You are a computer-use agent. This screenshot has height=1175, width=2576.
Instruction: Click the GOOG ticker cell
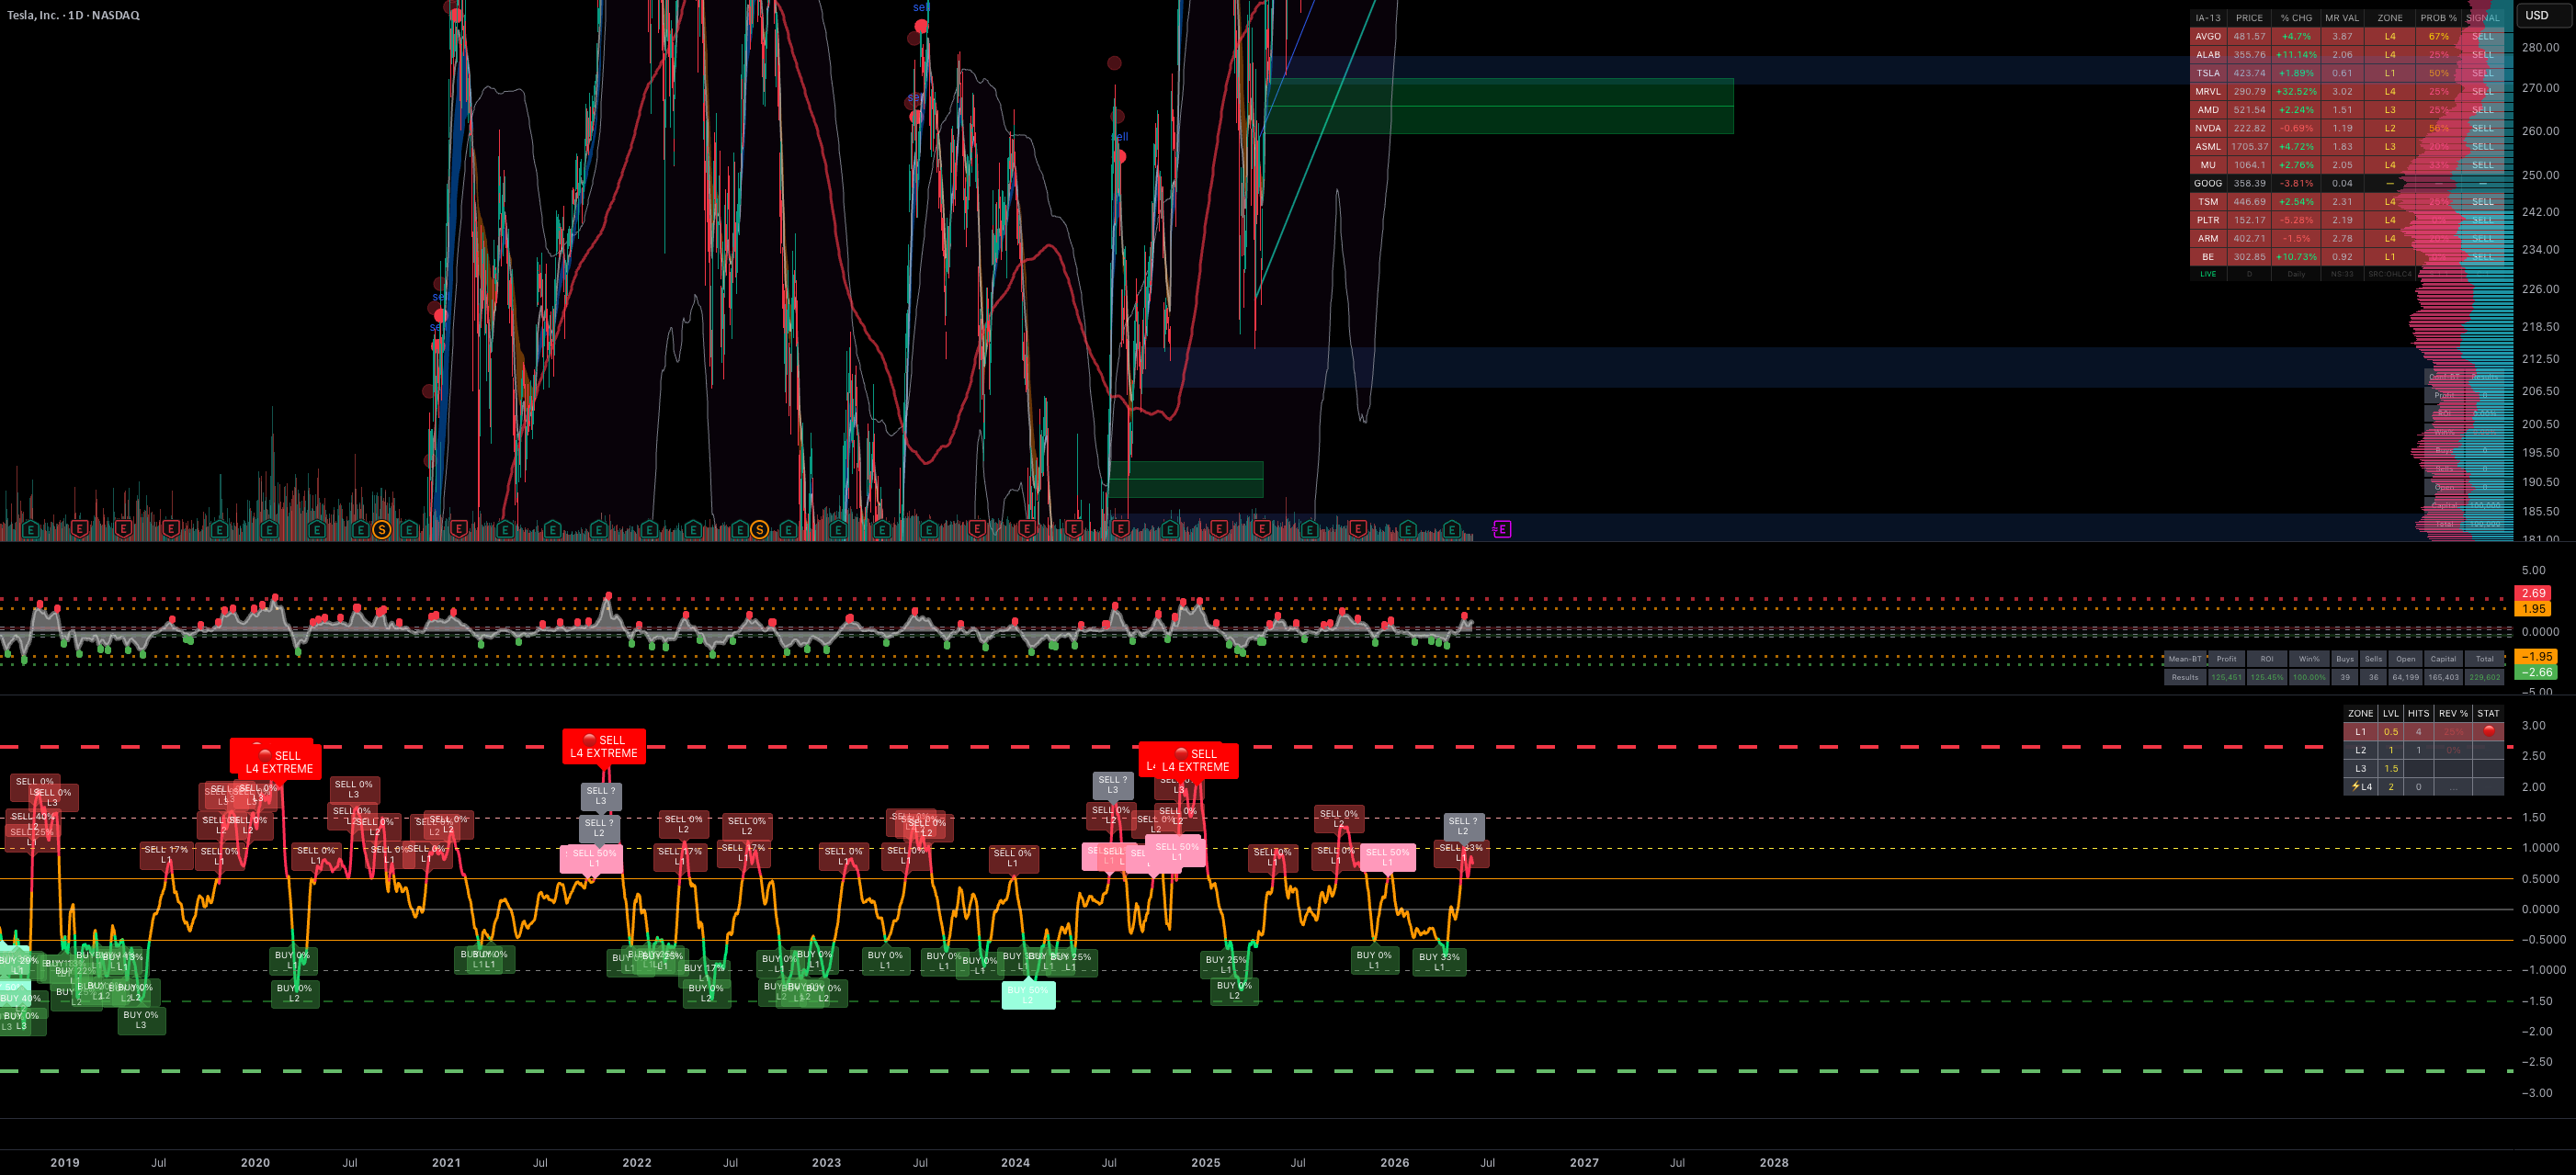(2208, 183)
